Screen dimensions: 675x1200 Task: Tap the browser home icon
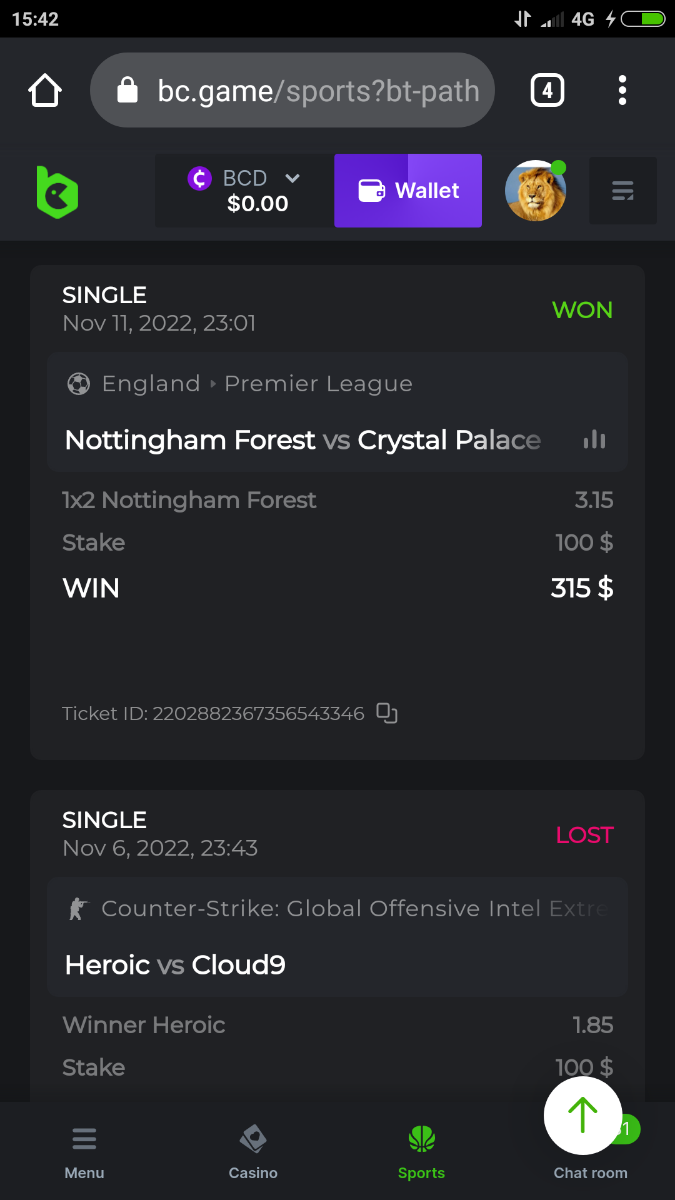click(45, 91)
